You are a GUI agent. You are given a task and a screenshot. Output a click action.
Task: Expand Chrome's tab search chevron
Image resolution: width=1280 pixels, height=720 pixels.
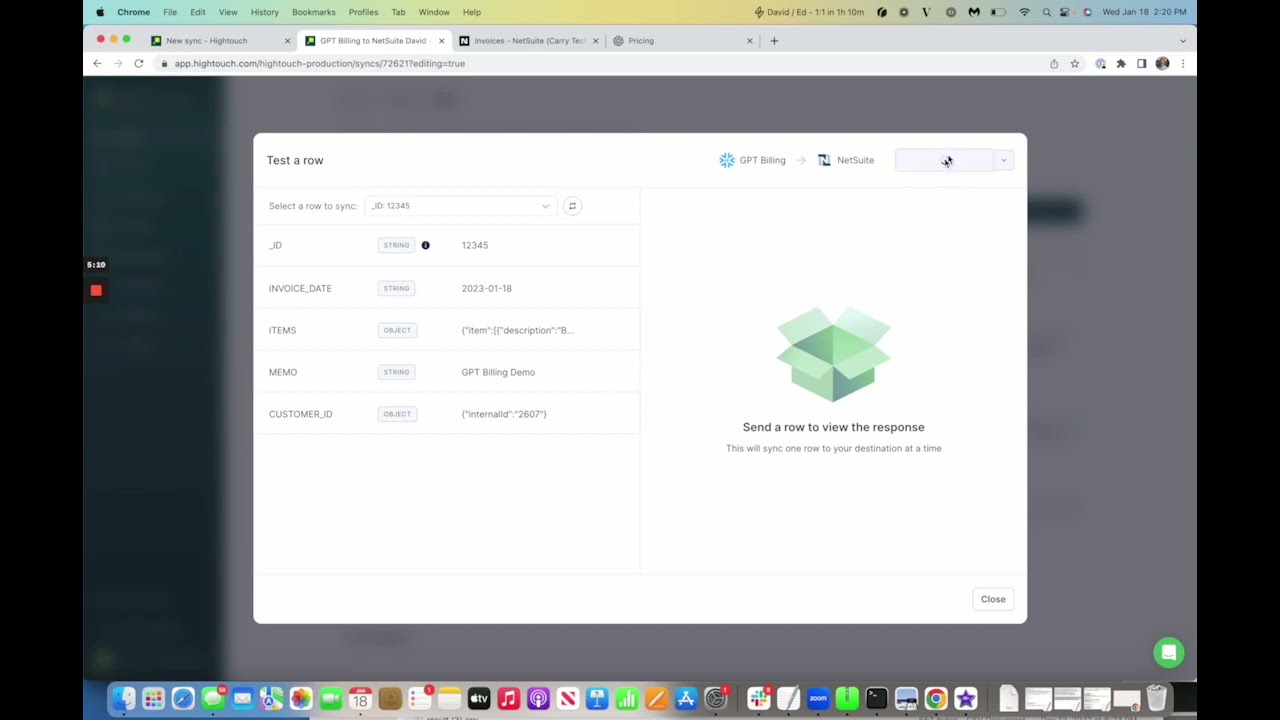[x=1183, y=41]
